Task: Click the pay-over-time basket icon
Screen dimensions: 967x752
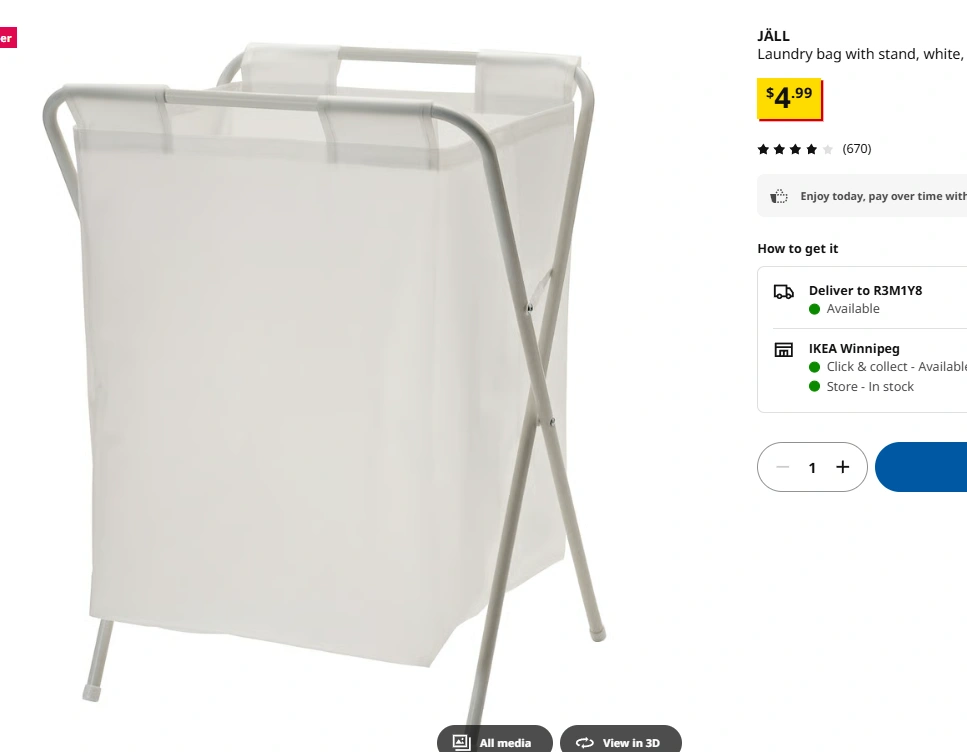Action: [779, 196]
